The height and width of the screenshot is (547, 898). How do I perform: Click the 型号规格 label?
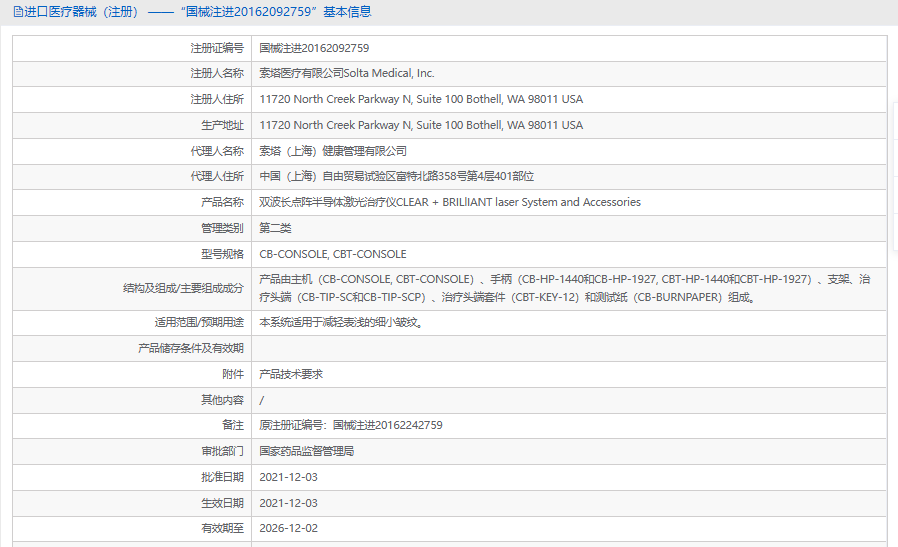click(222, 254)
